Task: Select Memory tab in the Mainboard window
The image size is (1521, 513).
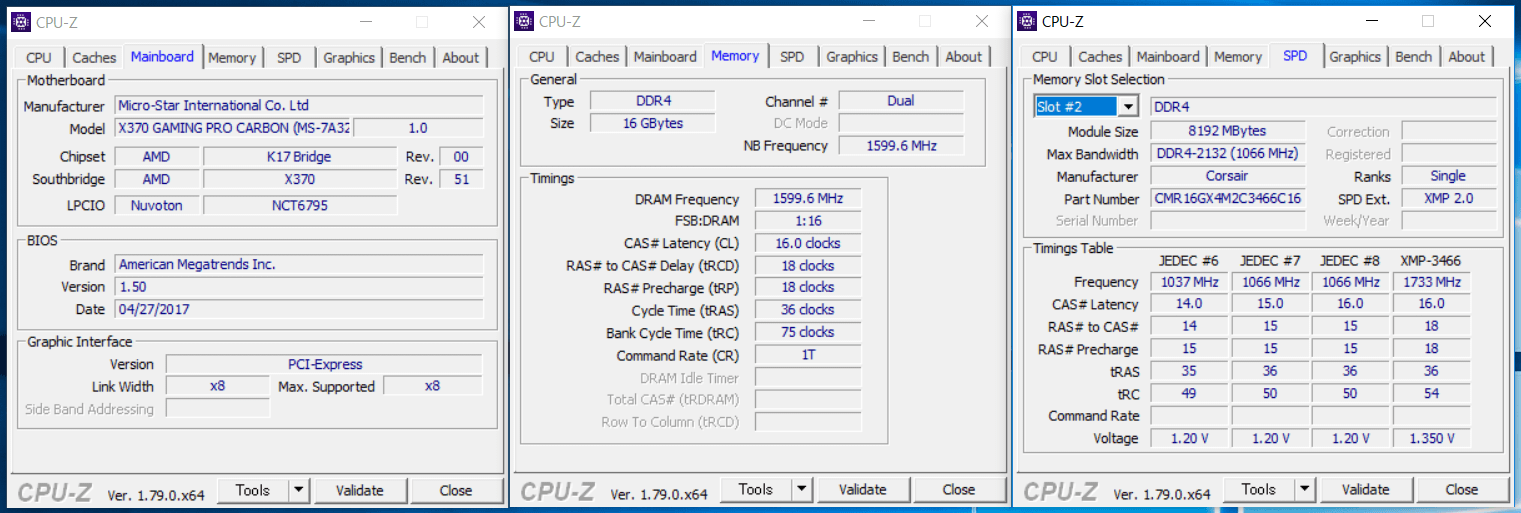Action: [x=232, y=58]
